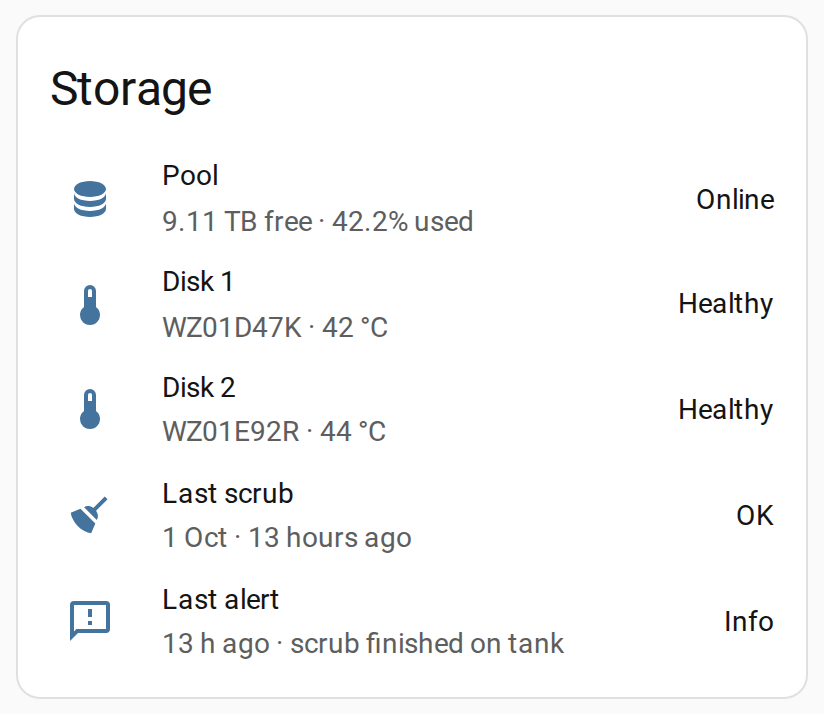Viewport: 824px width, 714px height.
Task: Click Last alert state 'Info'
Action: pyautogui.click(x=749, y=622)
